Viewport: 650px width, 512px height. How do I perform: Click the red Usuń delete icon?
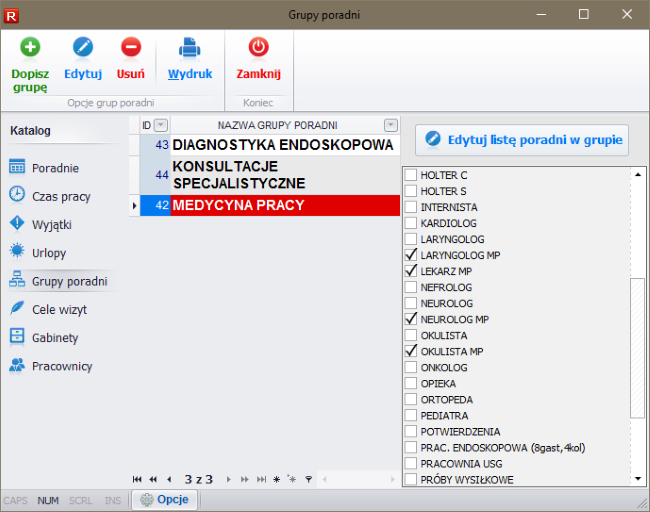click(131, 48)
